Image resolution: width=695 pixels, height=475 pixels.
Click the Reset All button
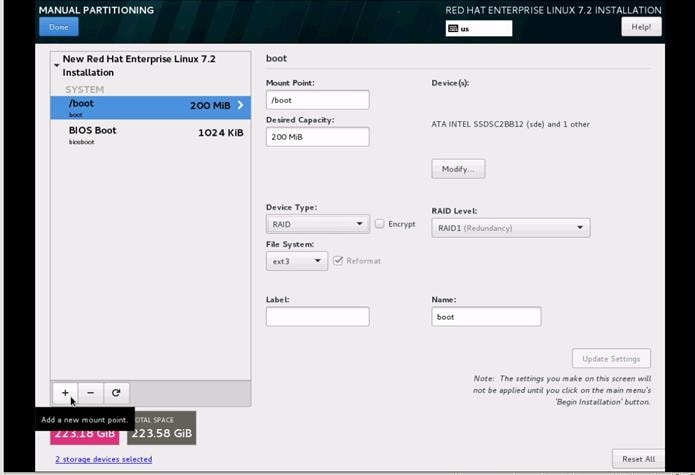pyautogui.click(x=638, y=459)
